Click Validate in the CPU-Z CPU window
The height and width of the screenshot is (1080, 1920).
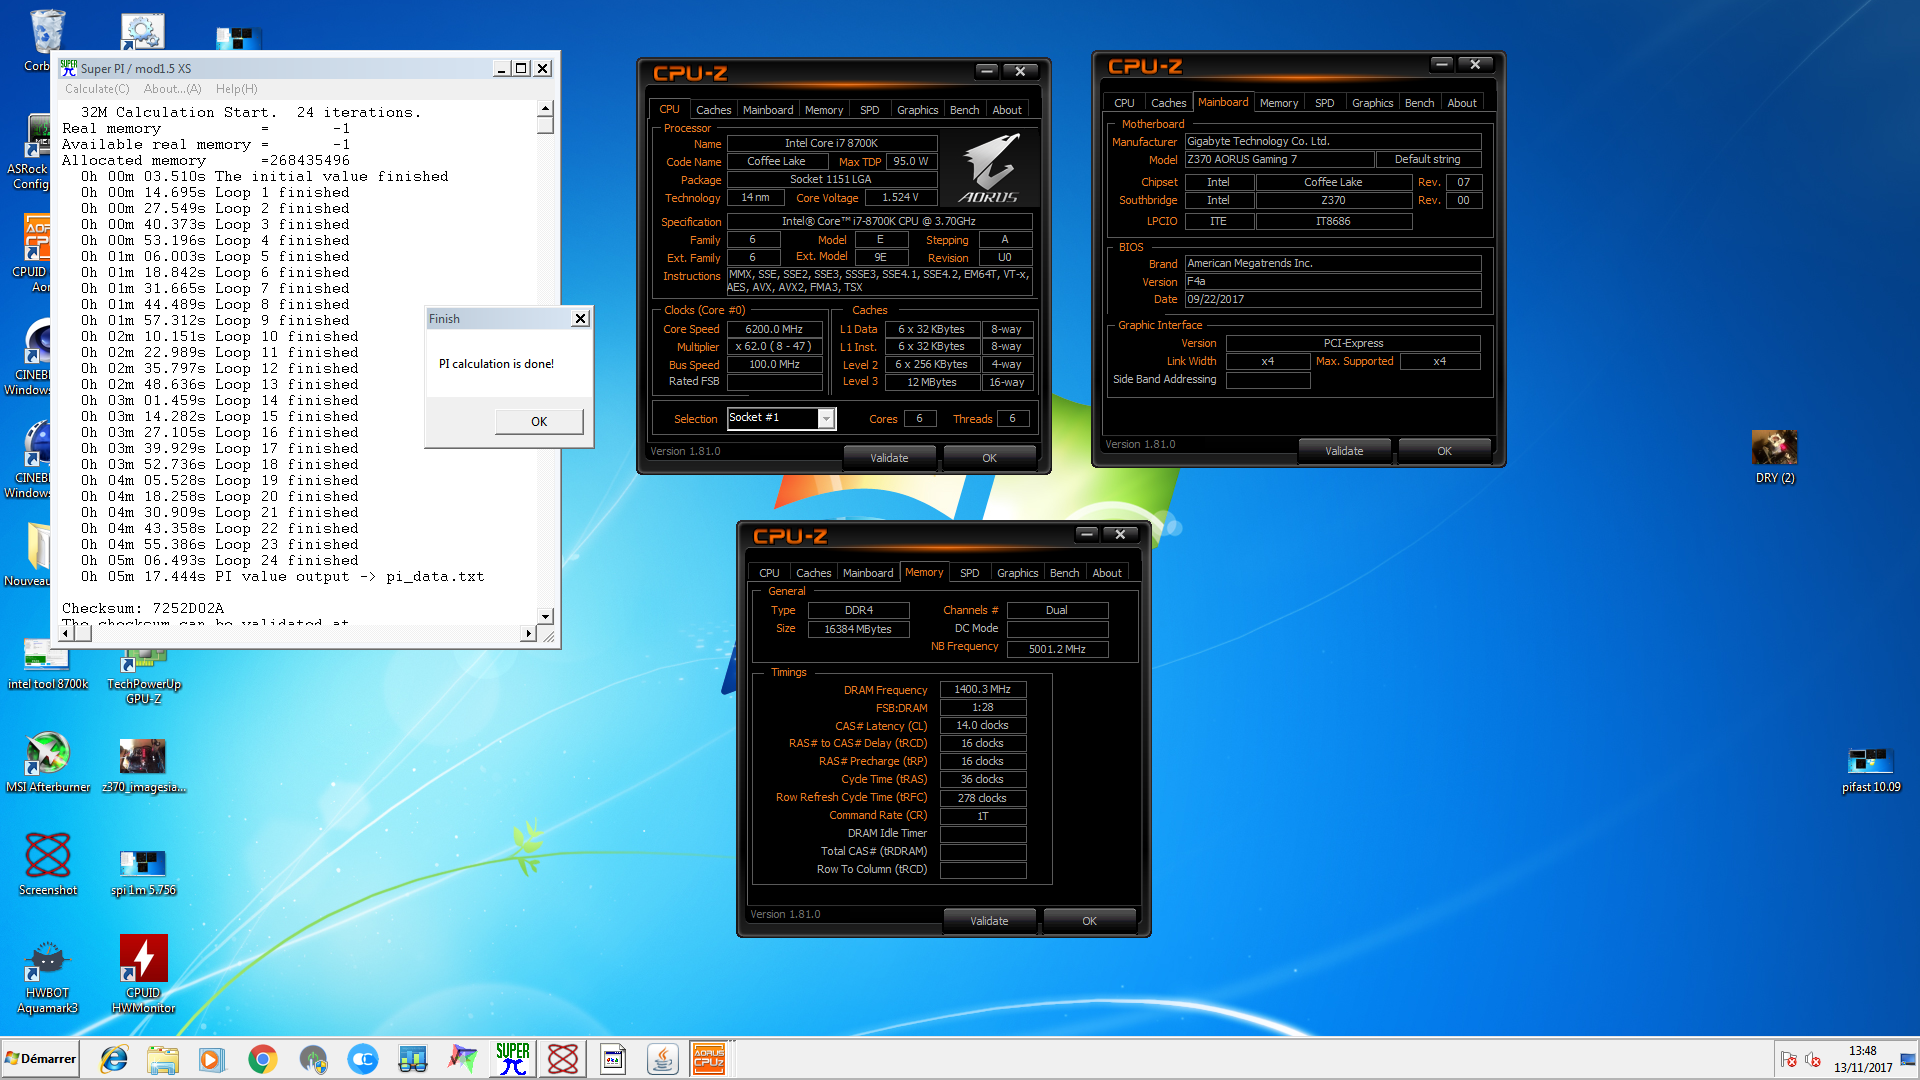[889, 458]
